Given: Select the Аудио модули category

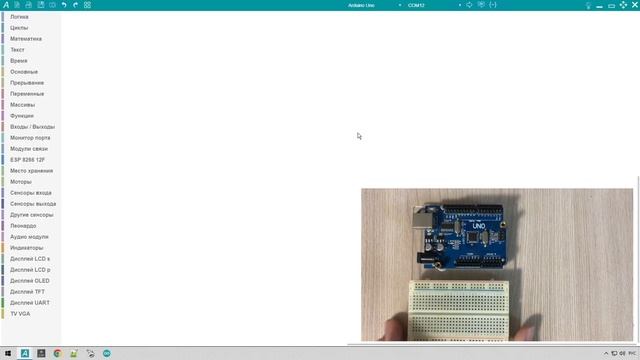Looking at the screenshot, I should 29,237.
